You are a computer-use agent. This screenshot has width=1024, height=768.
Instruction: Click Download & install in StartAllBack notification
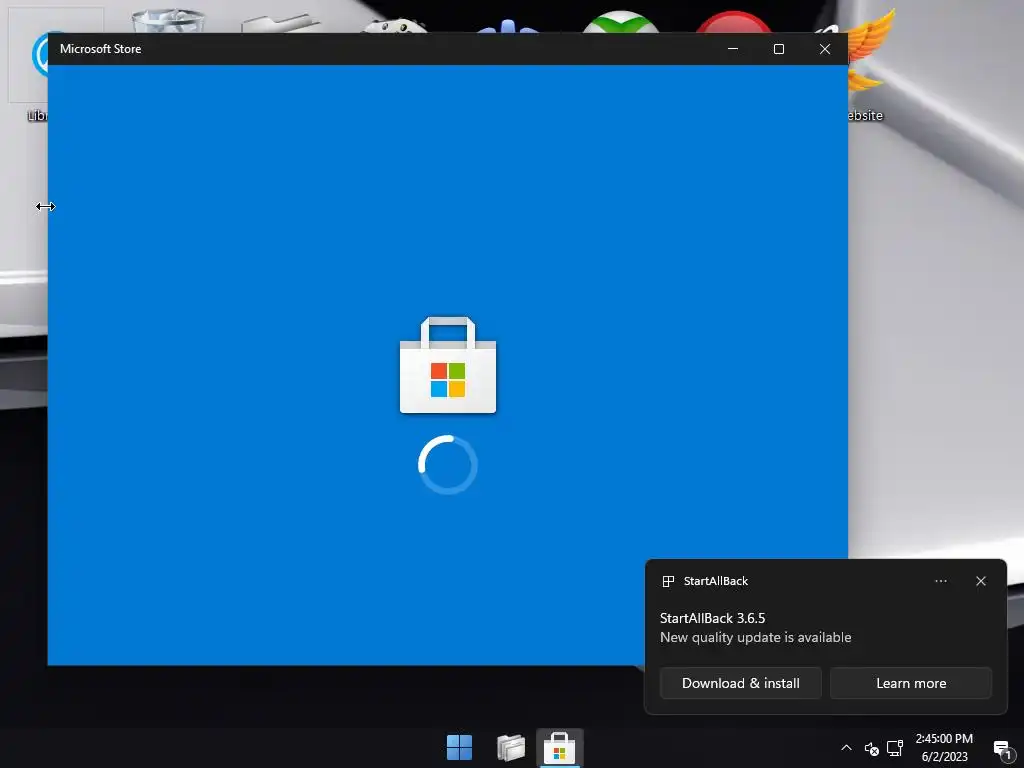pos(741,683)
